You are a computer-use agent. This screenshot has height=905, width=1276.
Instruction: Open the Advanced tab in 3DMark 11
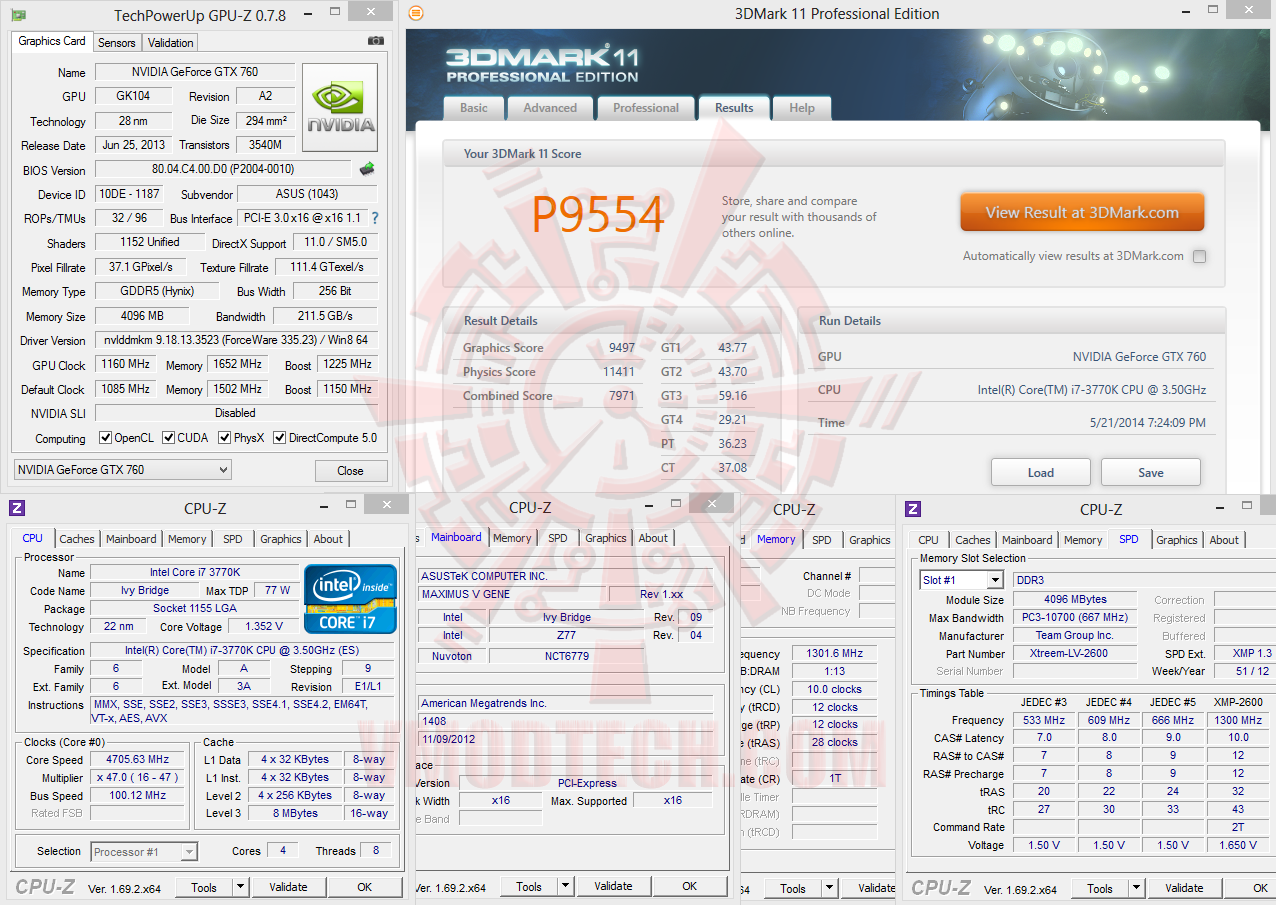[550, 108]
